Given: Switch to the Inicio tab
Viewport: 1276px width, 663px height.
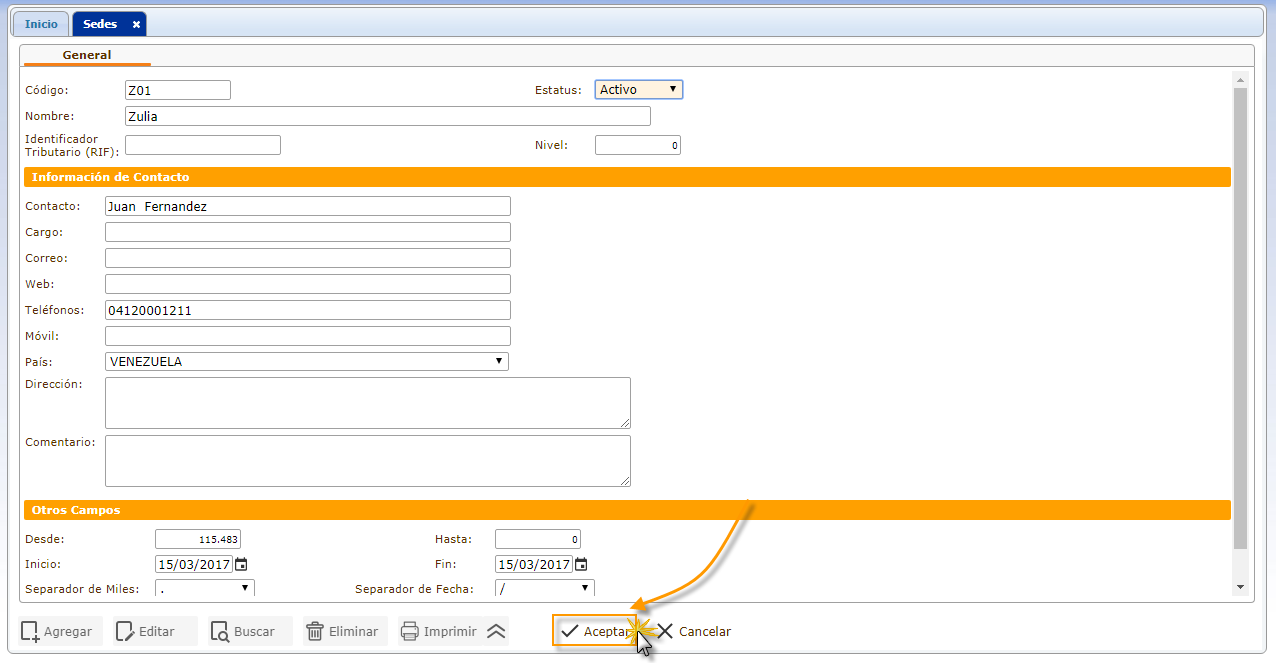Looking at the screenshot, I should click(42, 24).
